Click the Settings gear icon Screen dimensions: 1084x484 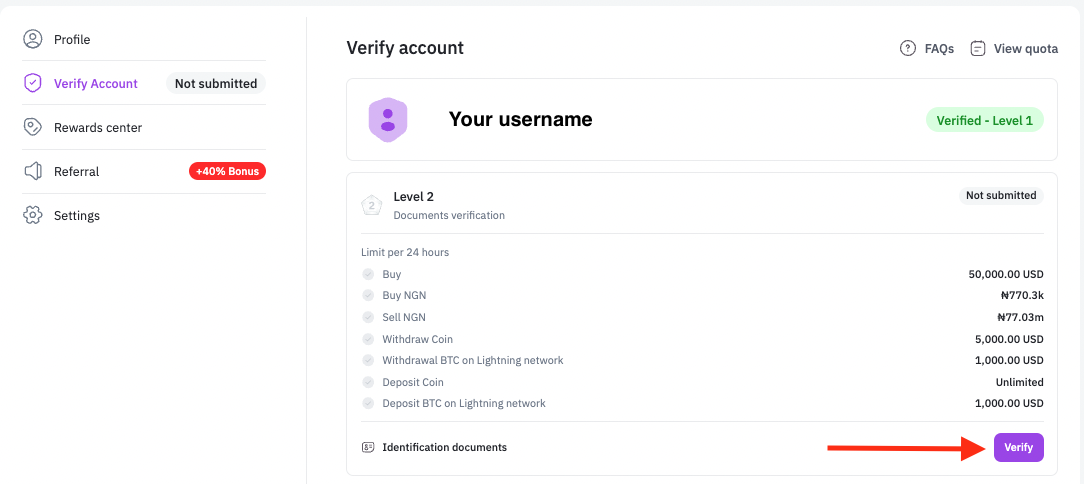click(x=33, y=215)
